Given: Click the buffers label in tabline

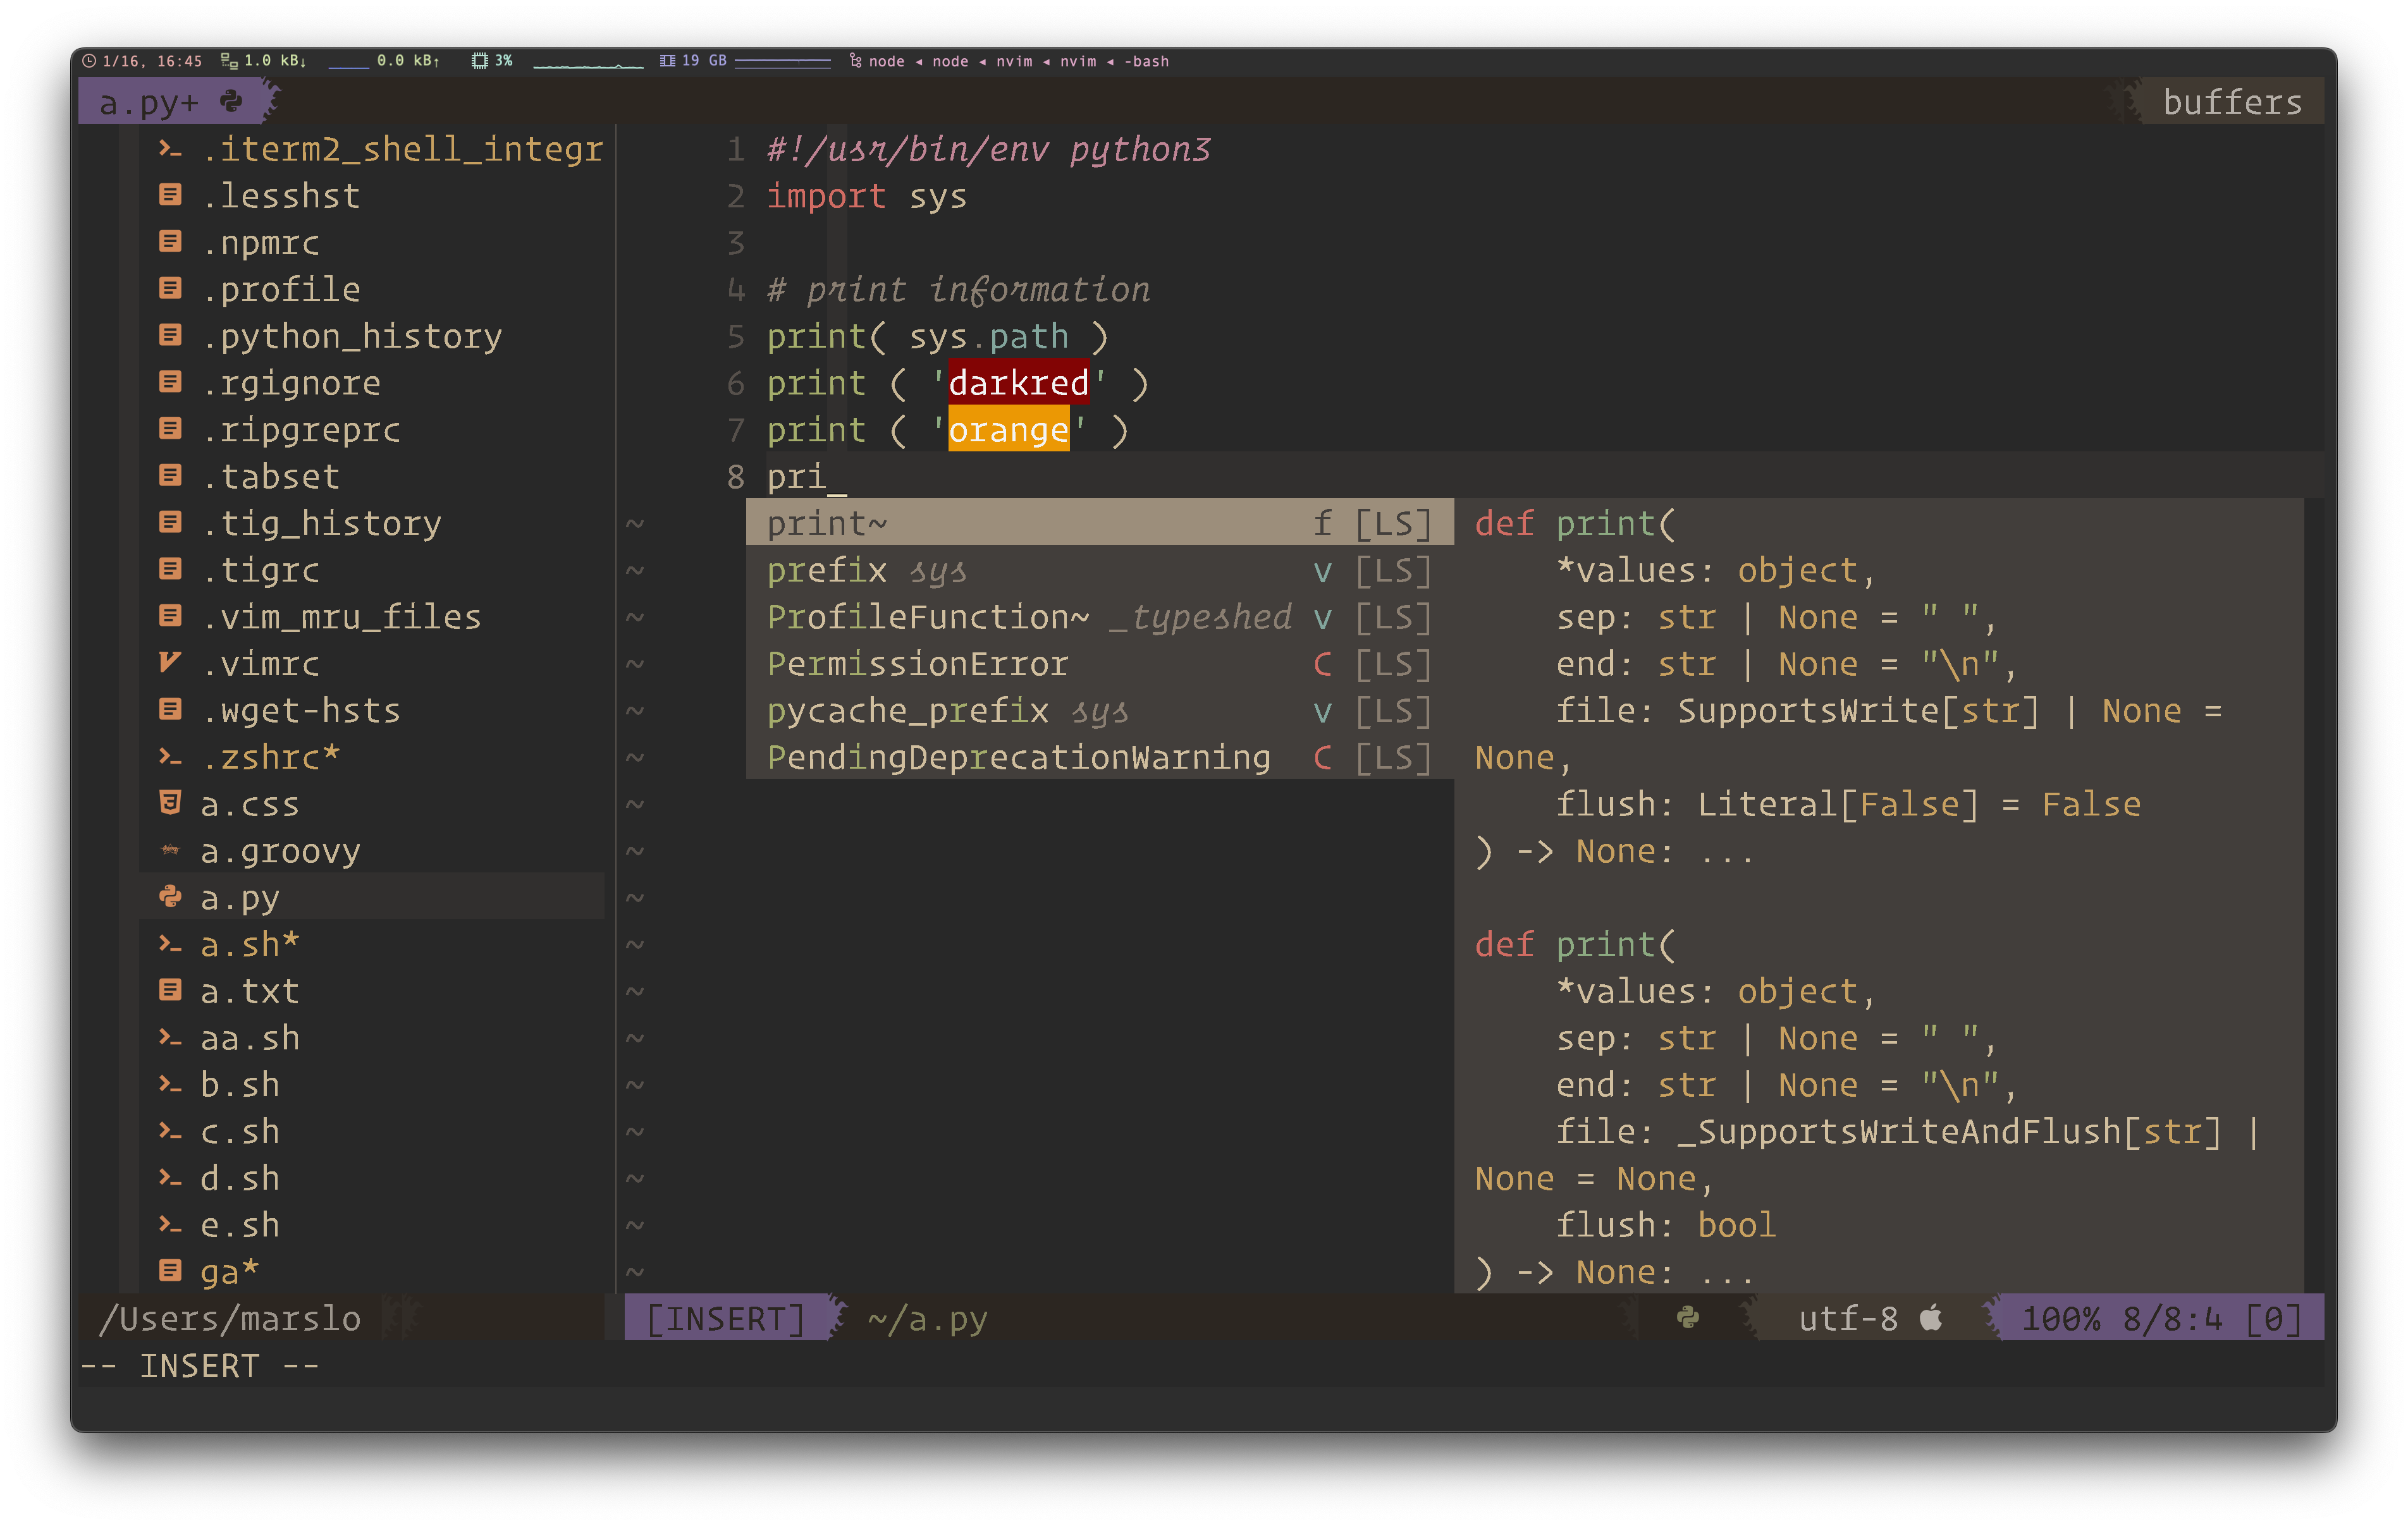Looking at the screenshot, I should pos(2231,102).
